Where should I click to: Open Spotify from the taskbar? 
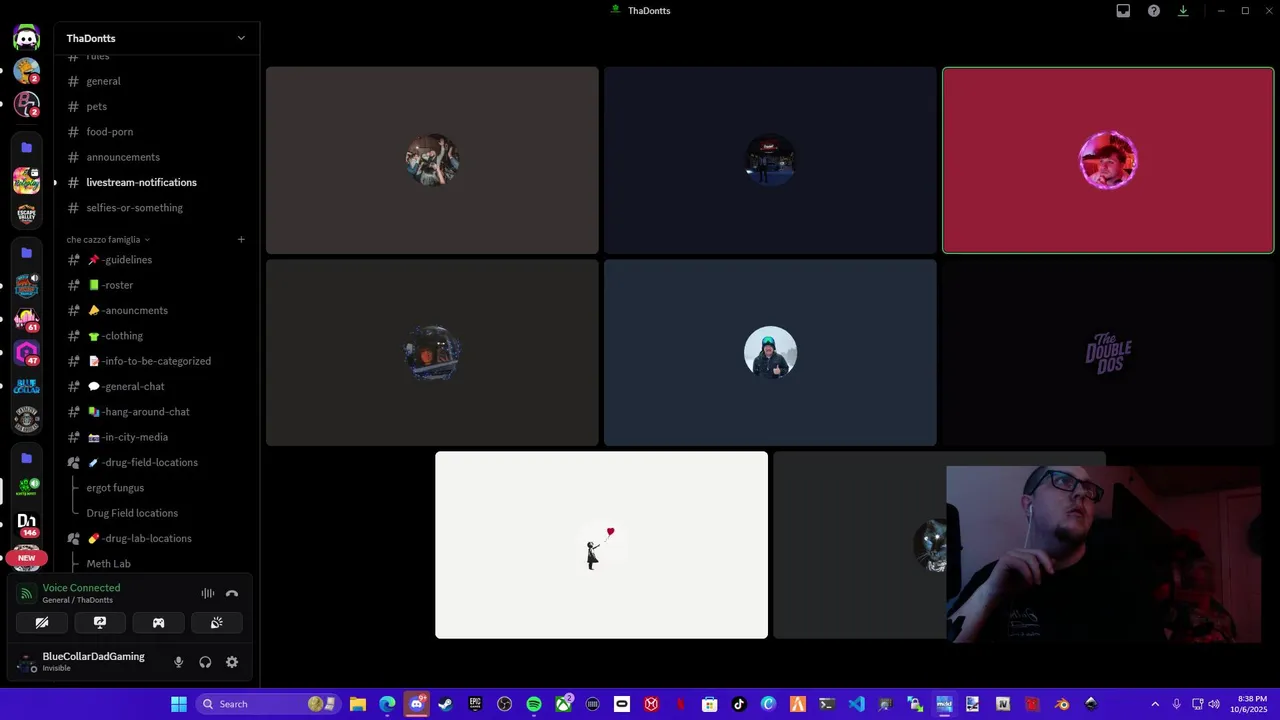534,704
